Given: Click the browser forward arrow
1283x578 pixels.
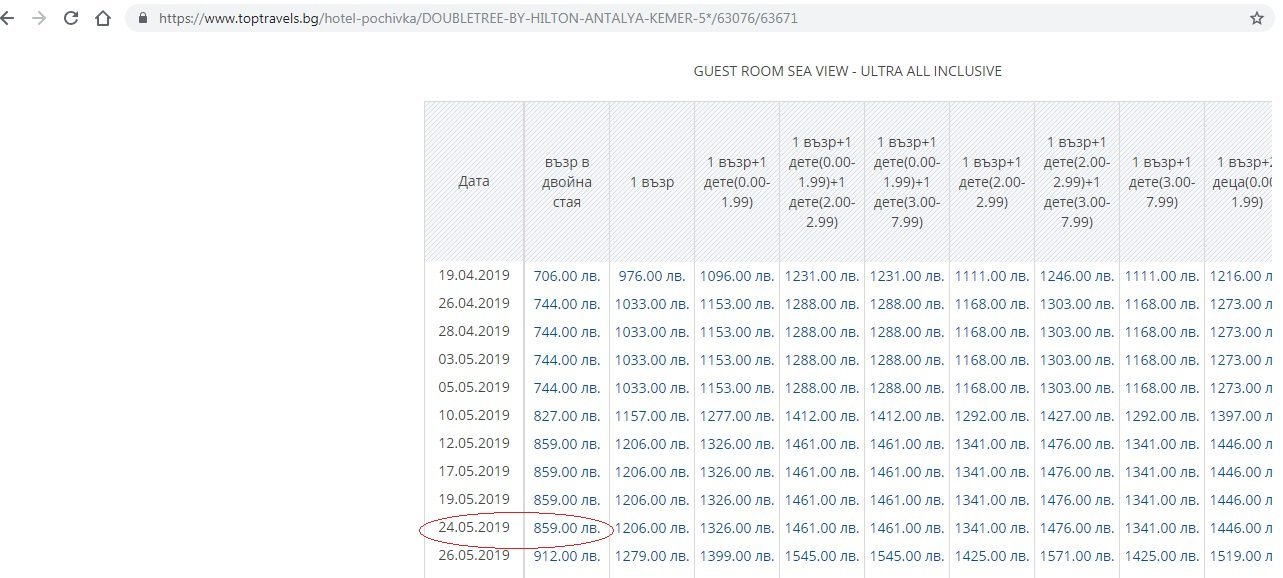Looking at the screenshot, I should (x=40, y=18).
